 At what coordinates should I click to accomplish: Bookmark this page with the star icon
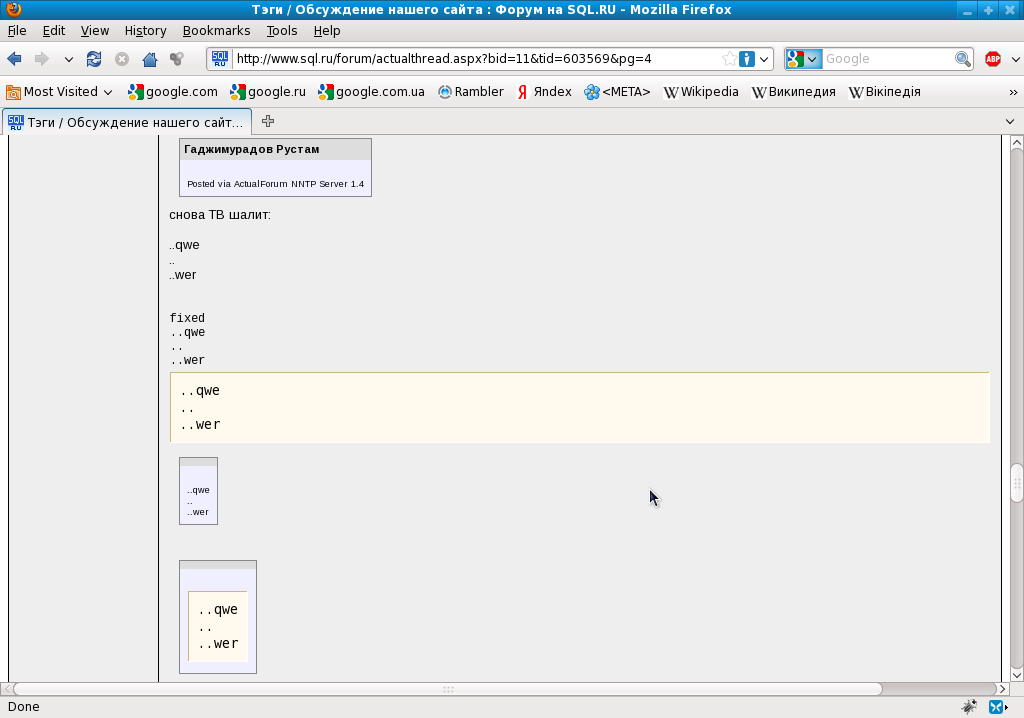pos(729,59)
